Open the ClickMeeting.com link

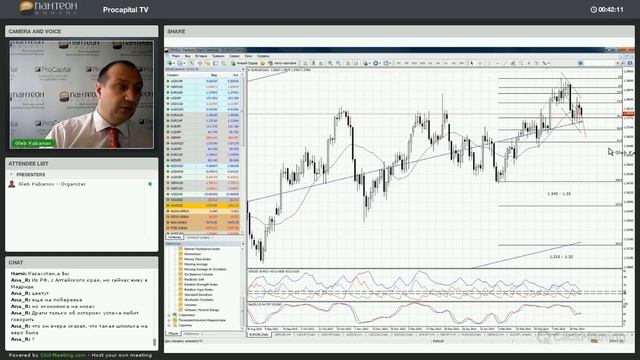tap(63, 355)
